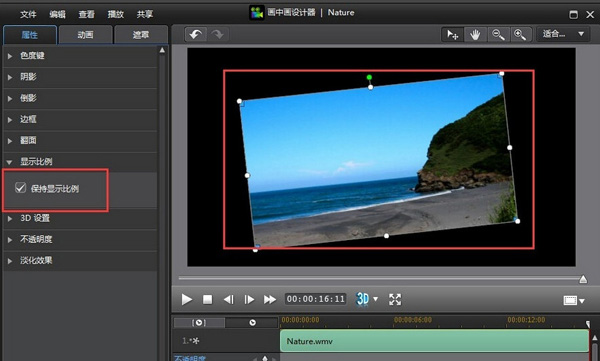
Task: Select the bottom-middle resize handle of the clip
Action: pos(386,236)
